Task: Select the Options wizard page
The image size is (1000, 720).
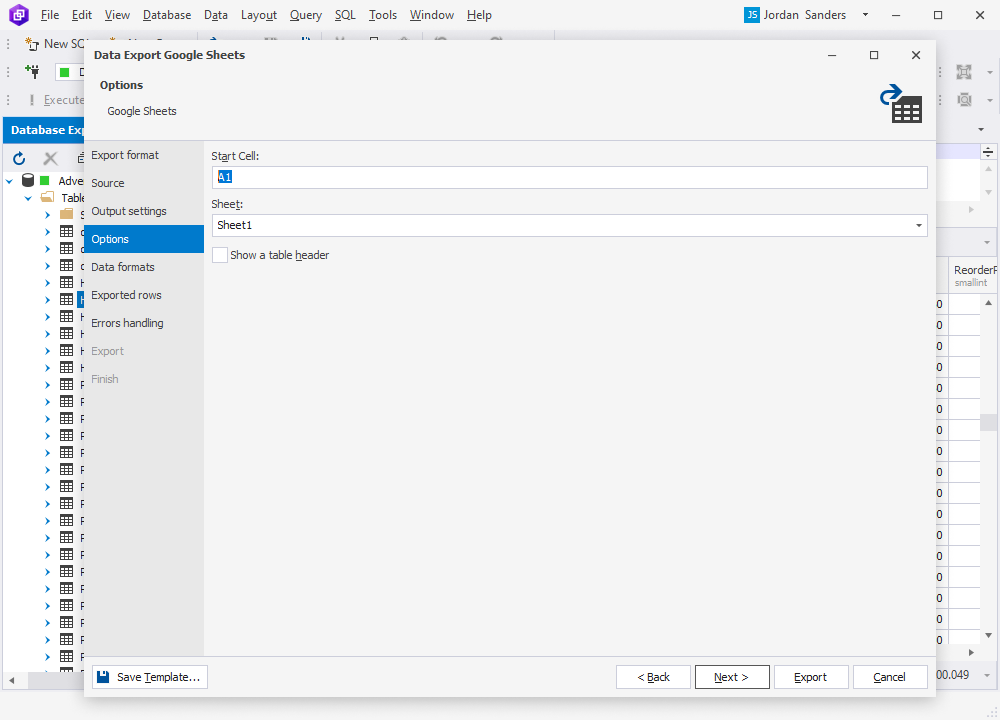Action: point(143,239)
